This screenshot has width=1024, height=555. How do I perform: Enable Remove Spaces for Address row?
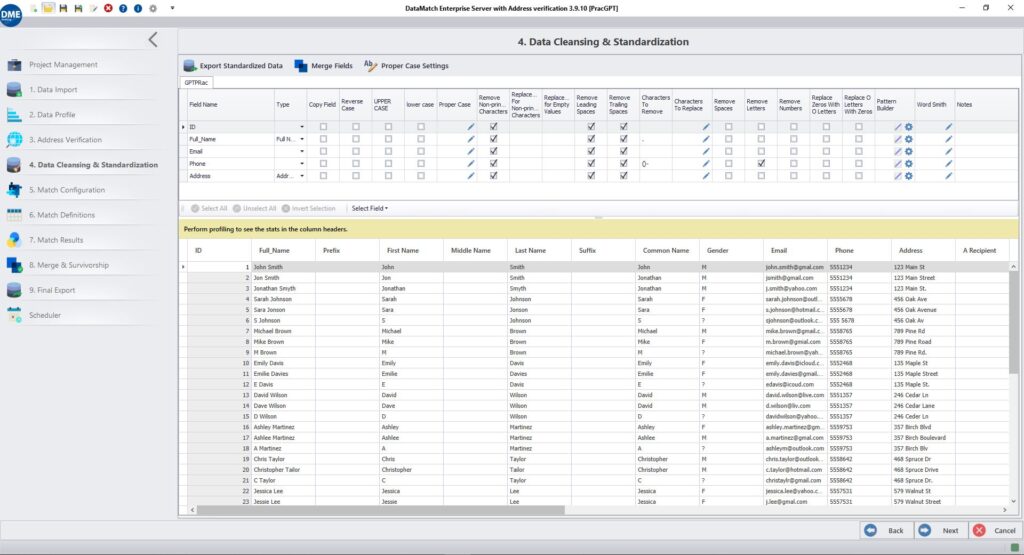(x=728, y=176)
